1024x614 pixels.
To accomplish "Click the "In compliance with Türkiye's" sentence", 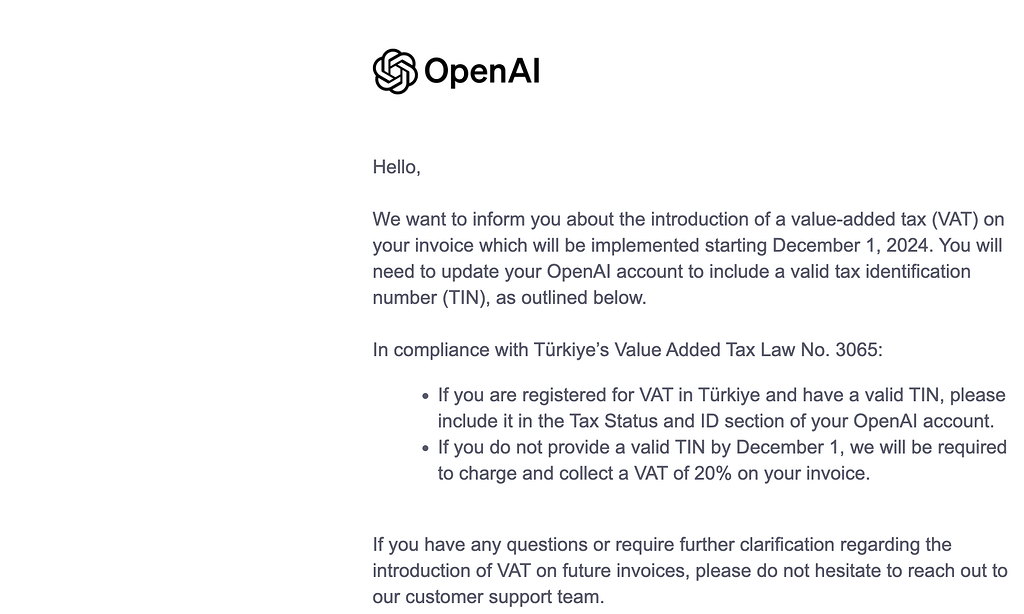I will (490, 350).
